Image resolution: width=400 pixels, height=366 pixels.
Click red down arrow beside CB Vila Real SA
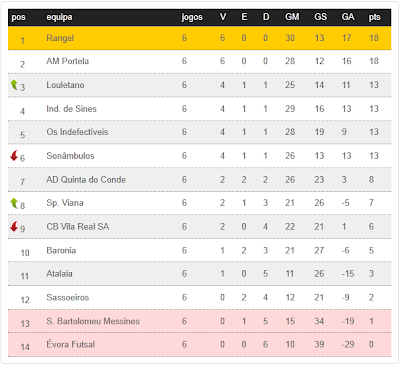tap(14, 226)
